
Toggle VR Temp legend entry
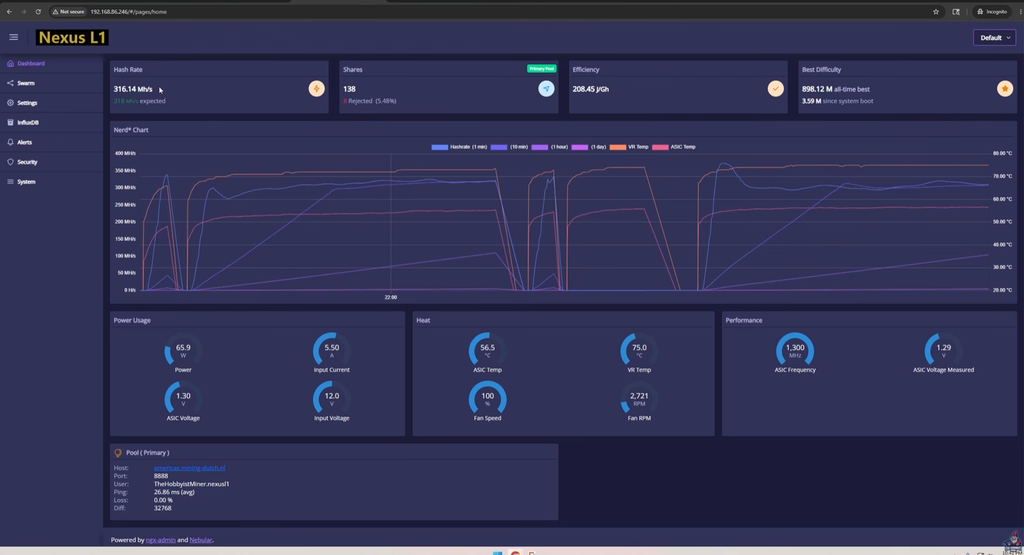coord(629,147)
